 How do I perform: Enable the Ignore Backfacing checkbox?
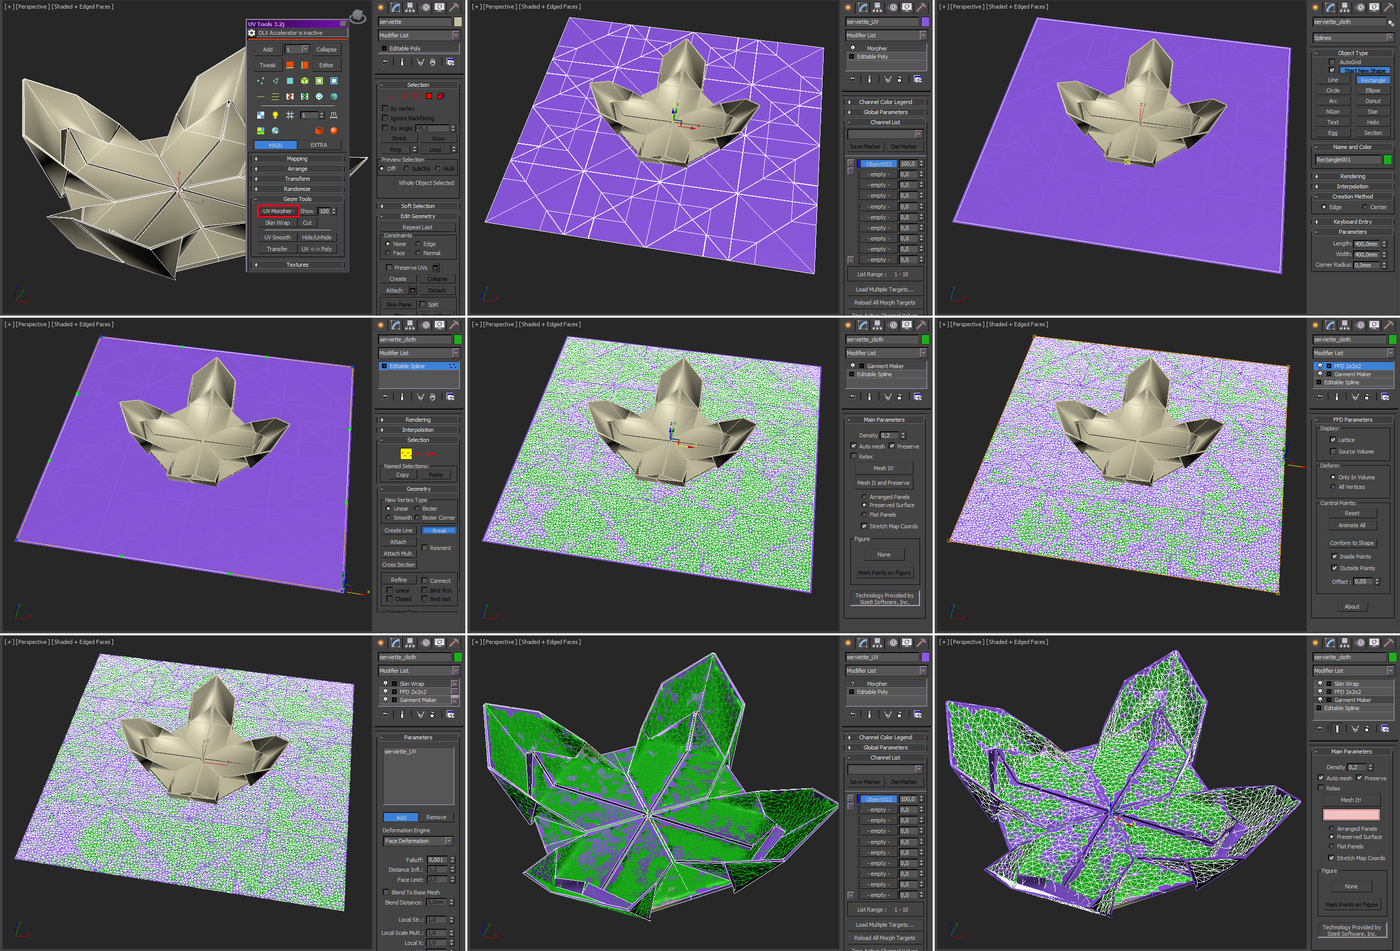[385, 118]
